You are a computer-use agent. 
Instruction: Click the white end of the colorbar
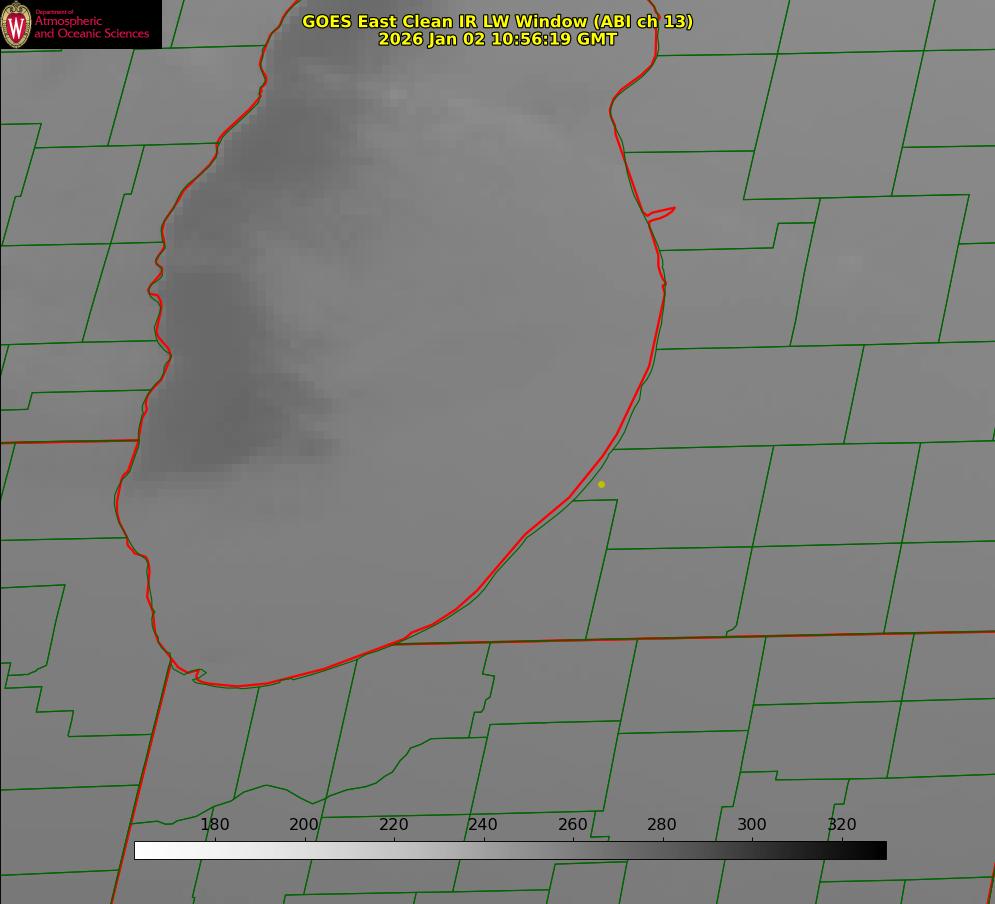click(x=141, y=850)
